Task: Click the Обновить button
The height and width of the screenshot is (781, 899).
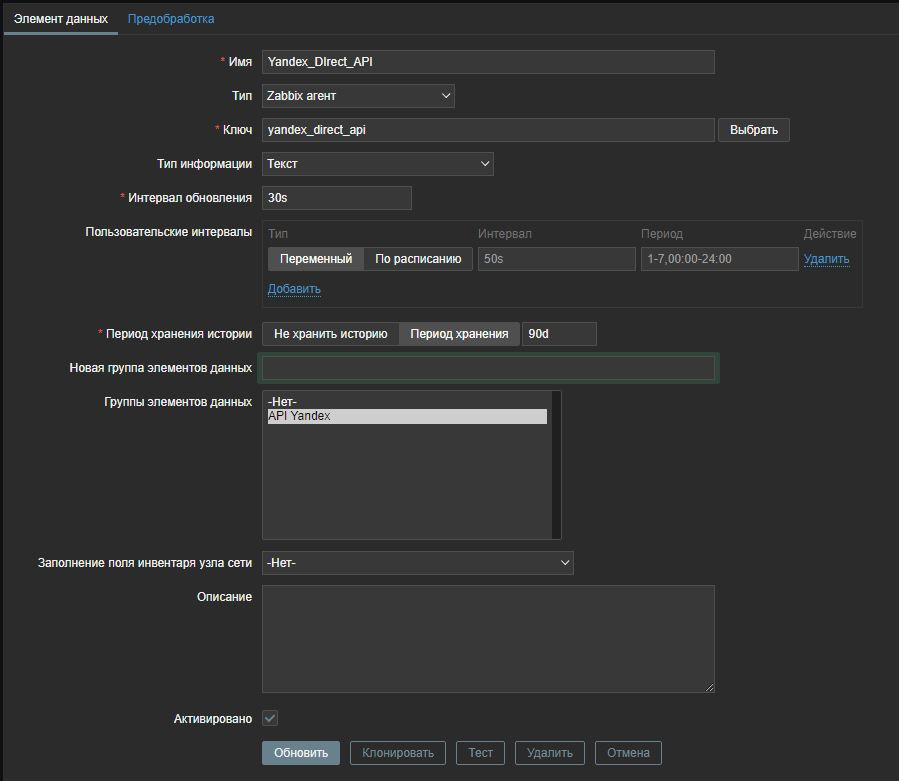Action: click(300, 753)
